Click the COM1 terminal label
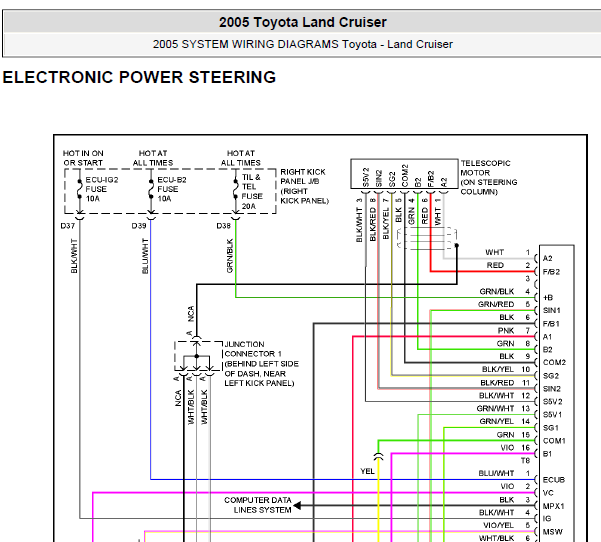The image size is (601, 542). pyautogui.click(x=554, y=441)
